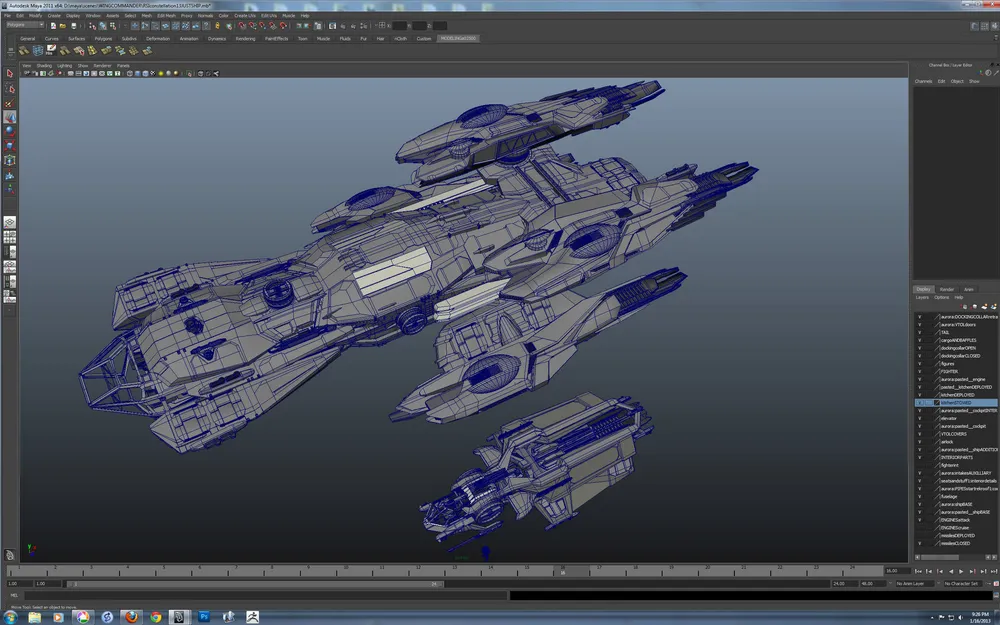The height and width of the screenshot is (625, 1000).
Task: Activate the Move tool in toolbox
Action: pos(9,117)
